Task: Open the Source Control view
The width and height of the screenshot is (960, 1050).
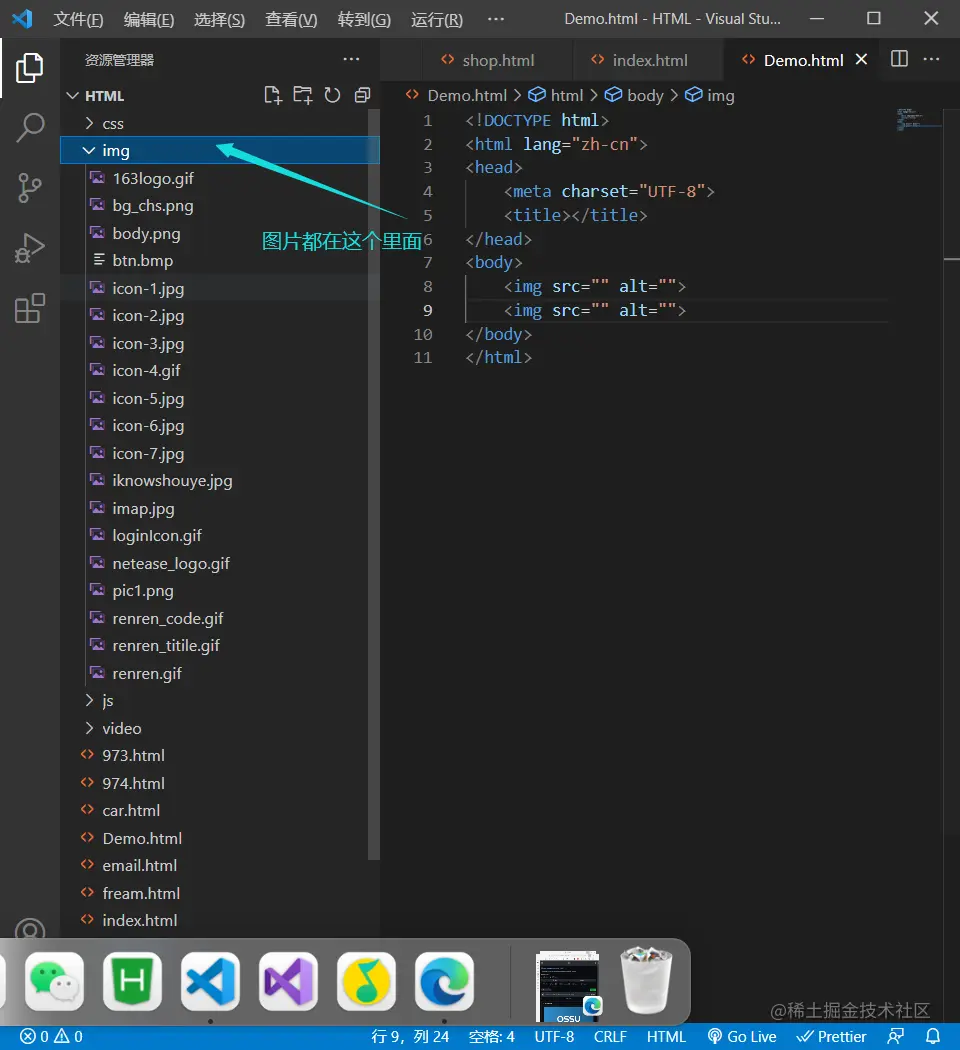Action: 29,188
